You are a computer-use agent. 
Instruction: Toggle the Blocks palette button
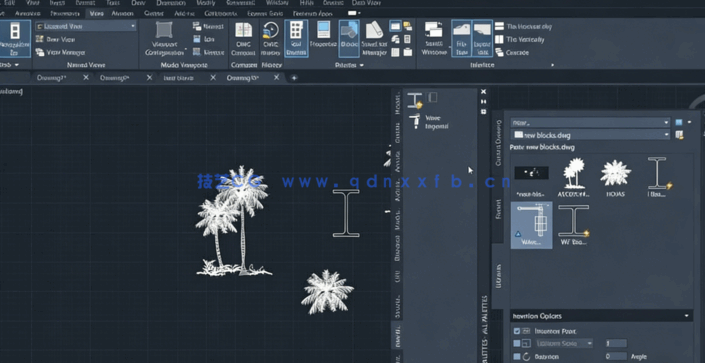tap(349, 39)
